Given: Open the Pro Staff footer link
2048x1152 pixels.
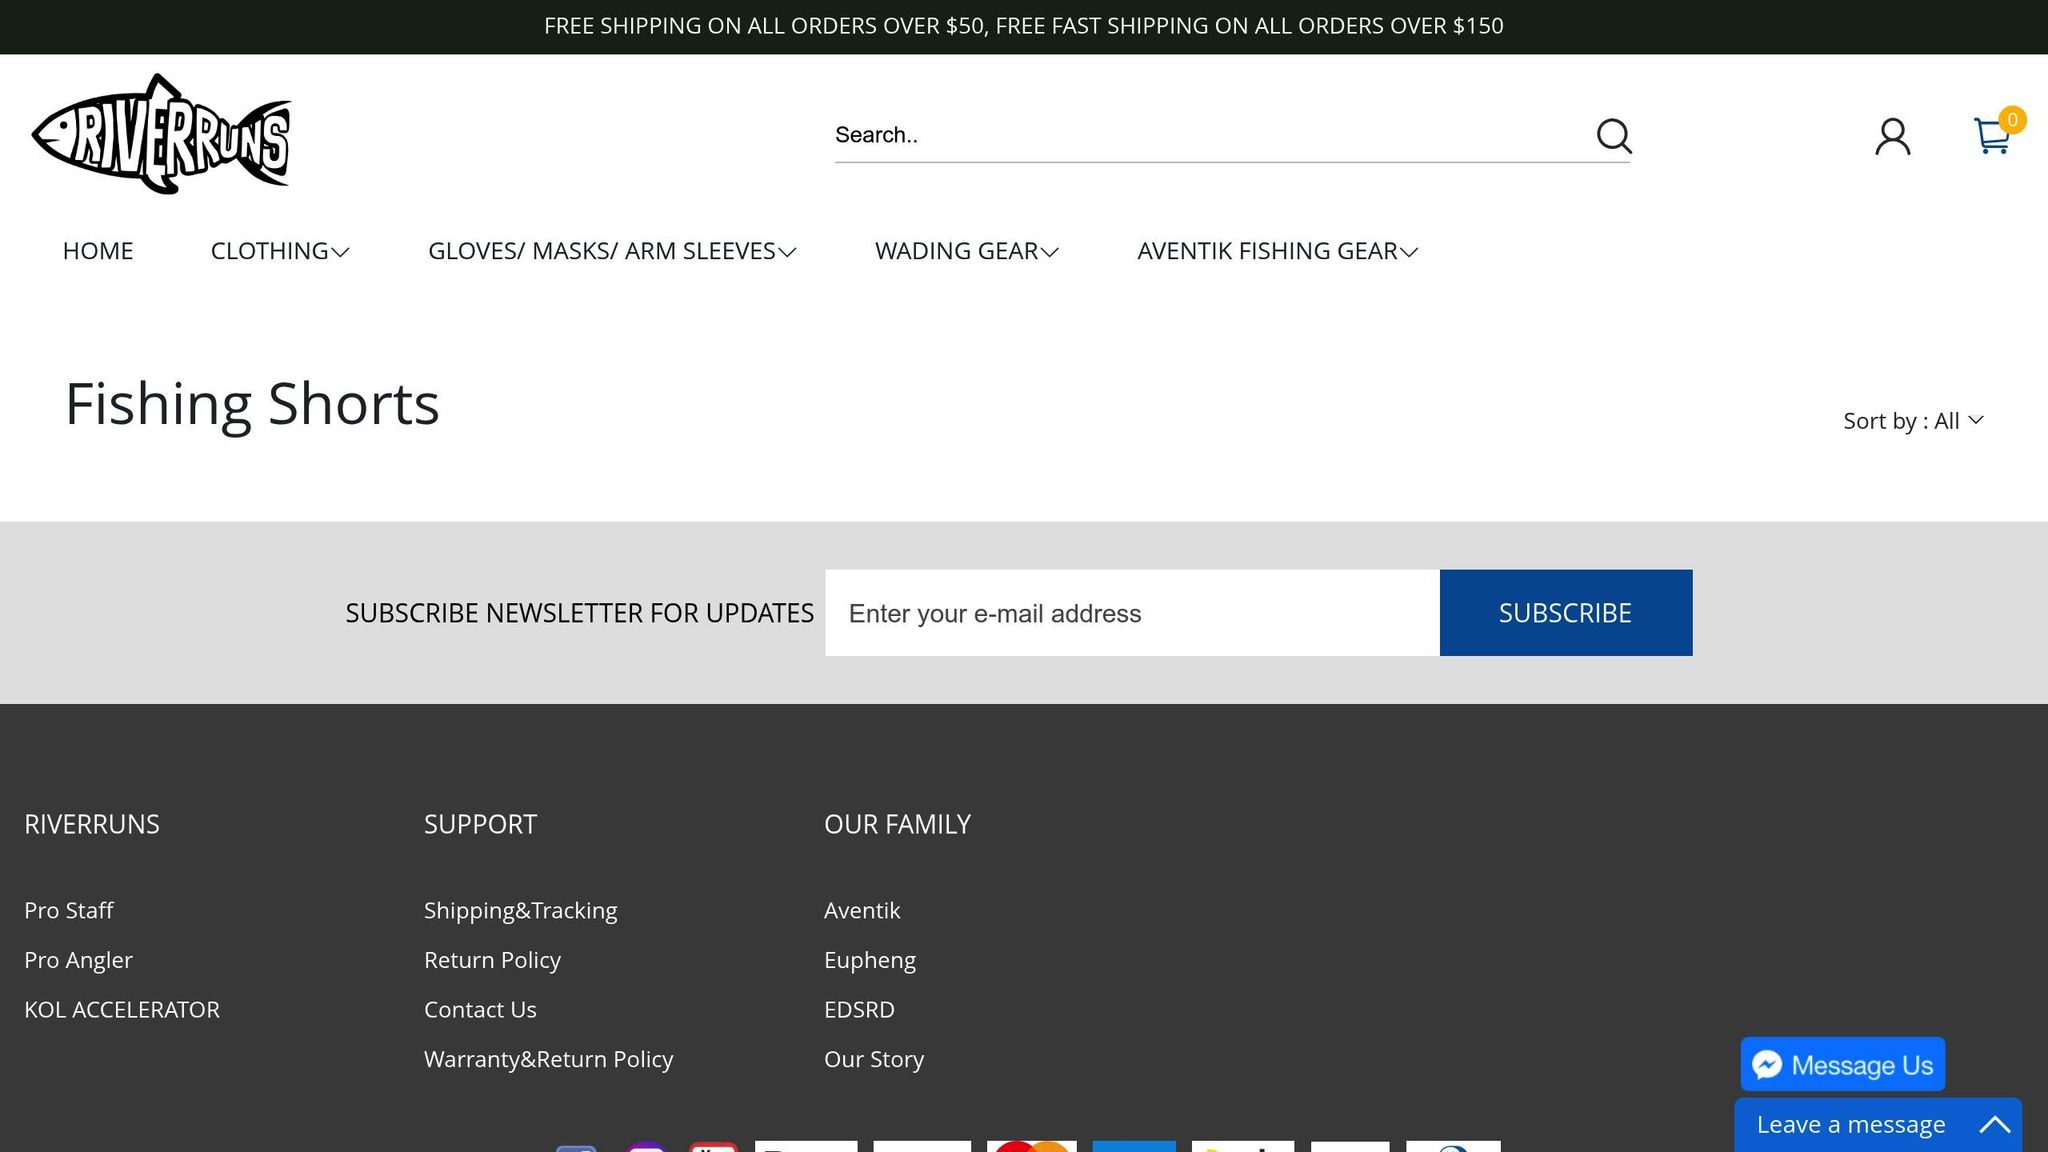Looking at the screenshot, I should coord(69,910).
